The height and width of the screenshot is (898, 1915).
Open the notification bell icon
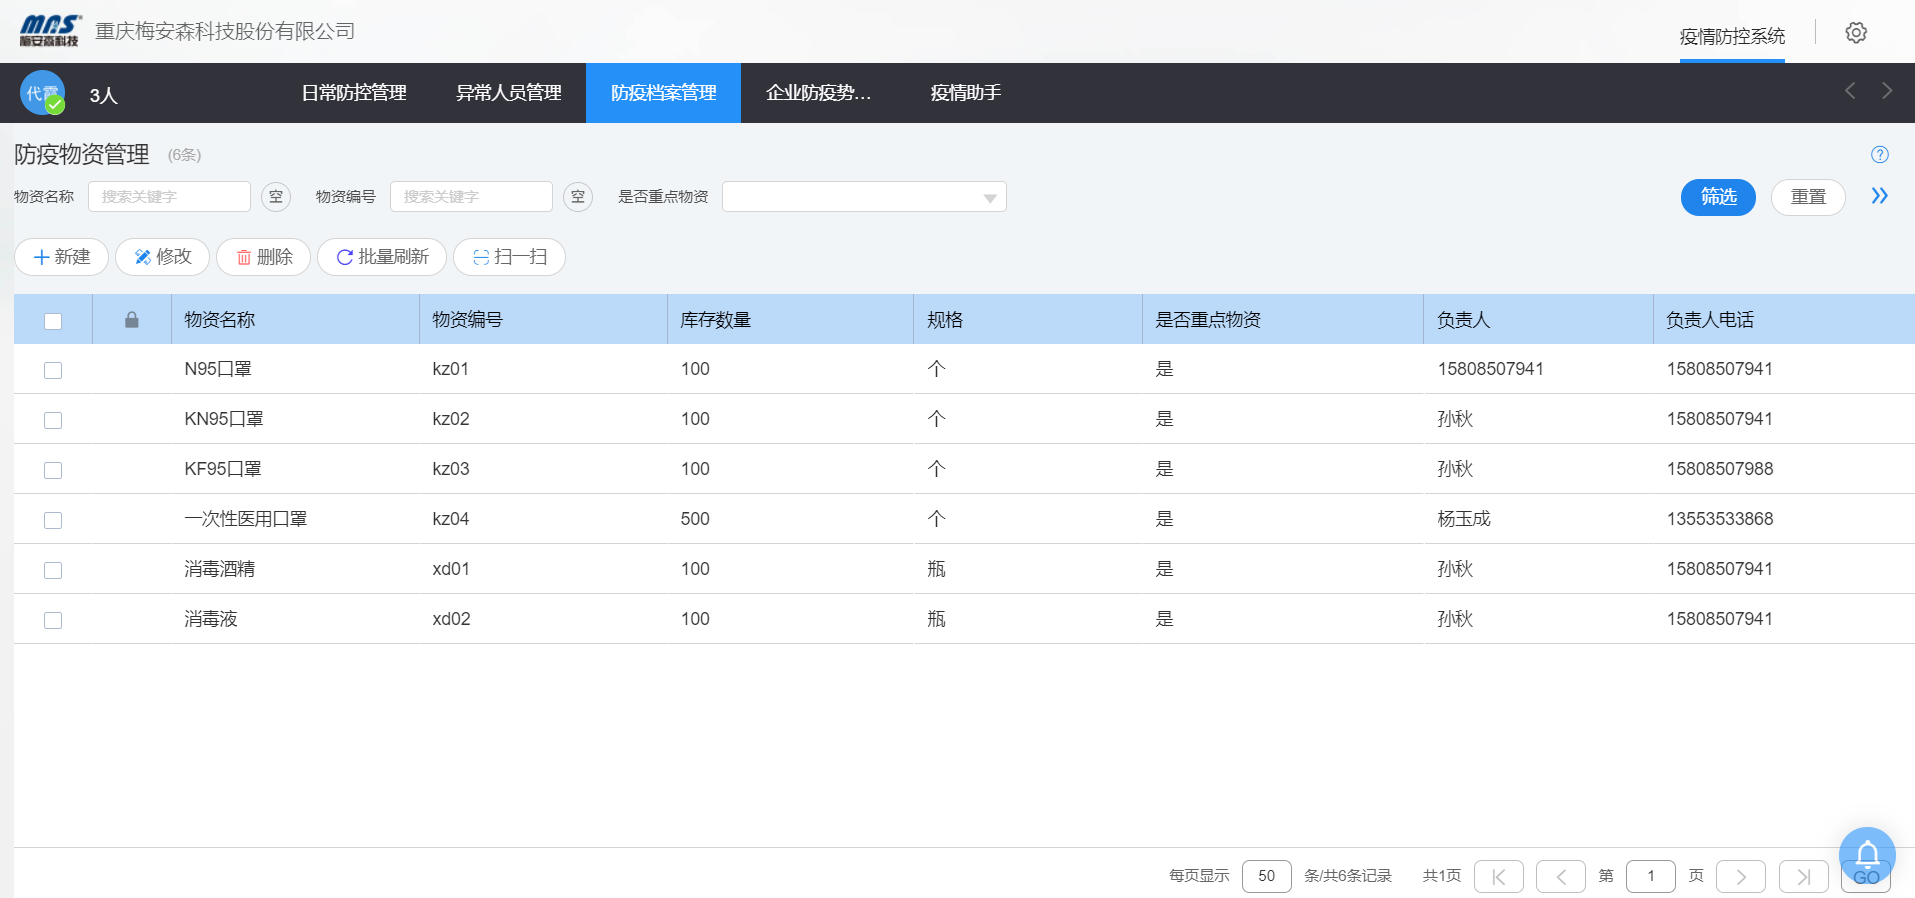click(1866, 855)
